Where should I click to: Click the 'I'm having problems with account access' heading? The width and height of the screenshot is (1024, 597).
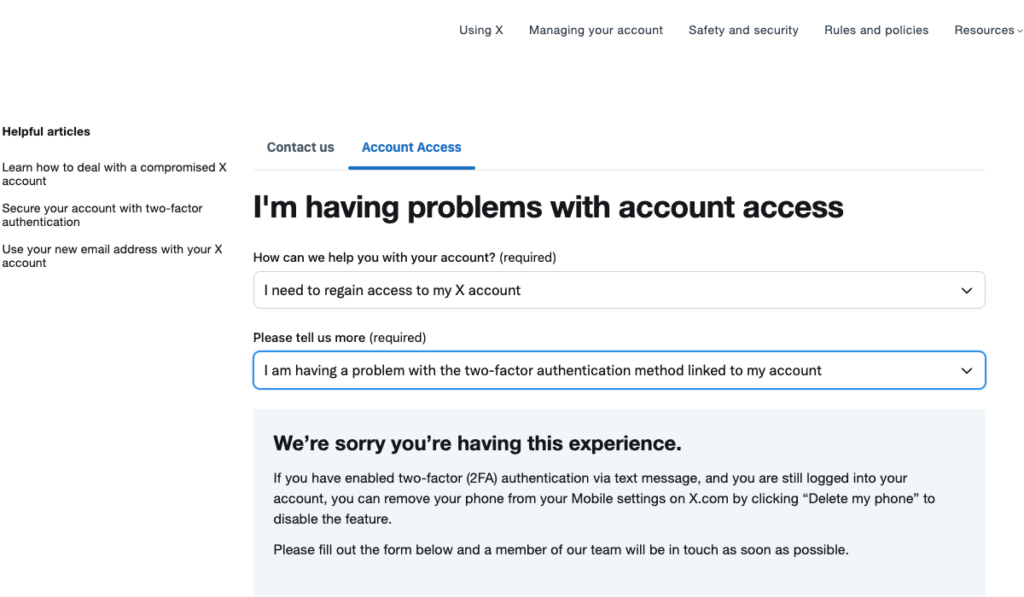(x=548, y=207)
